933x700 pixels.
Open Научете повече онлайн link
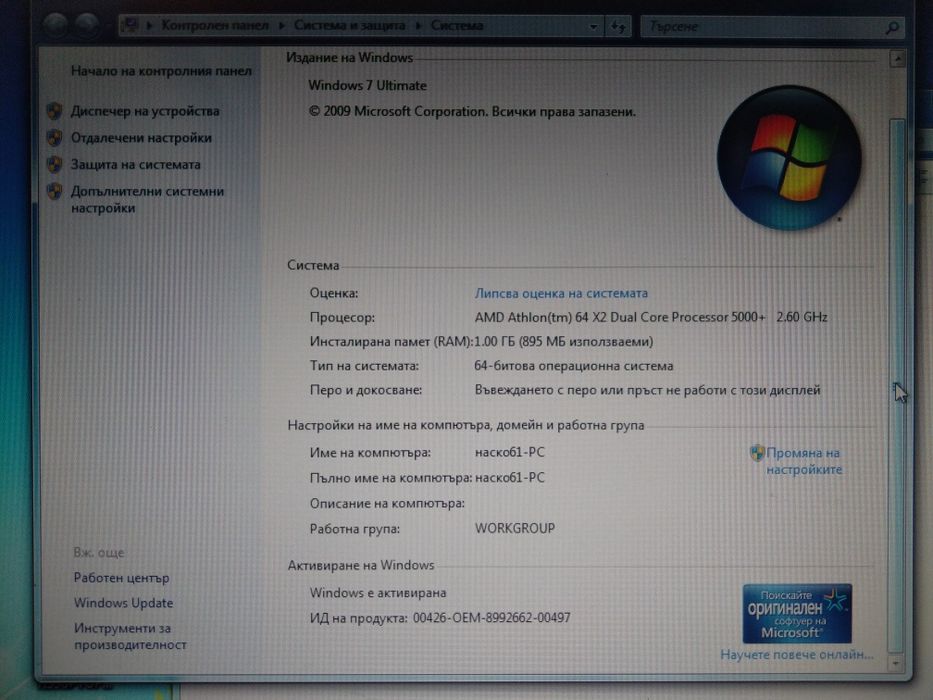pos(797,655)
